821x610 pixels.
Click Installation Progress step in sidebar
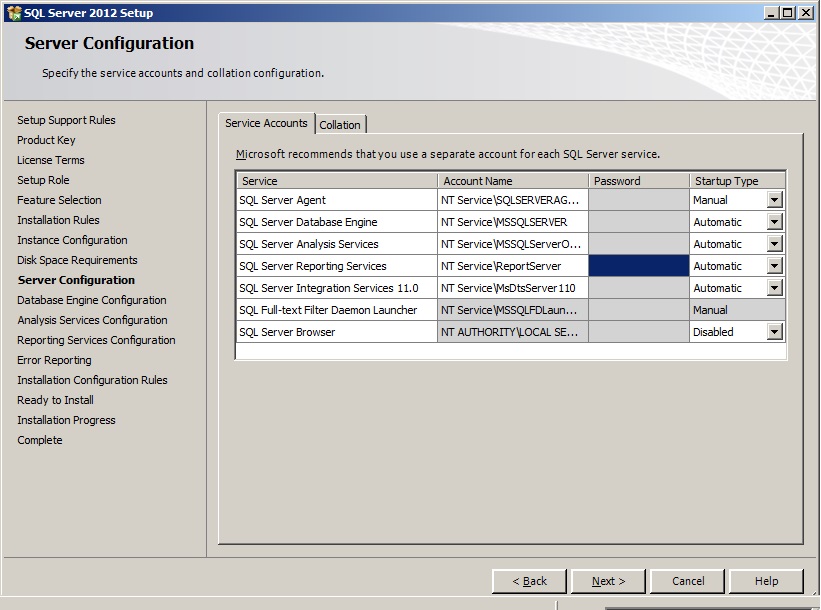coord(66,420)
